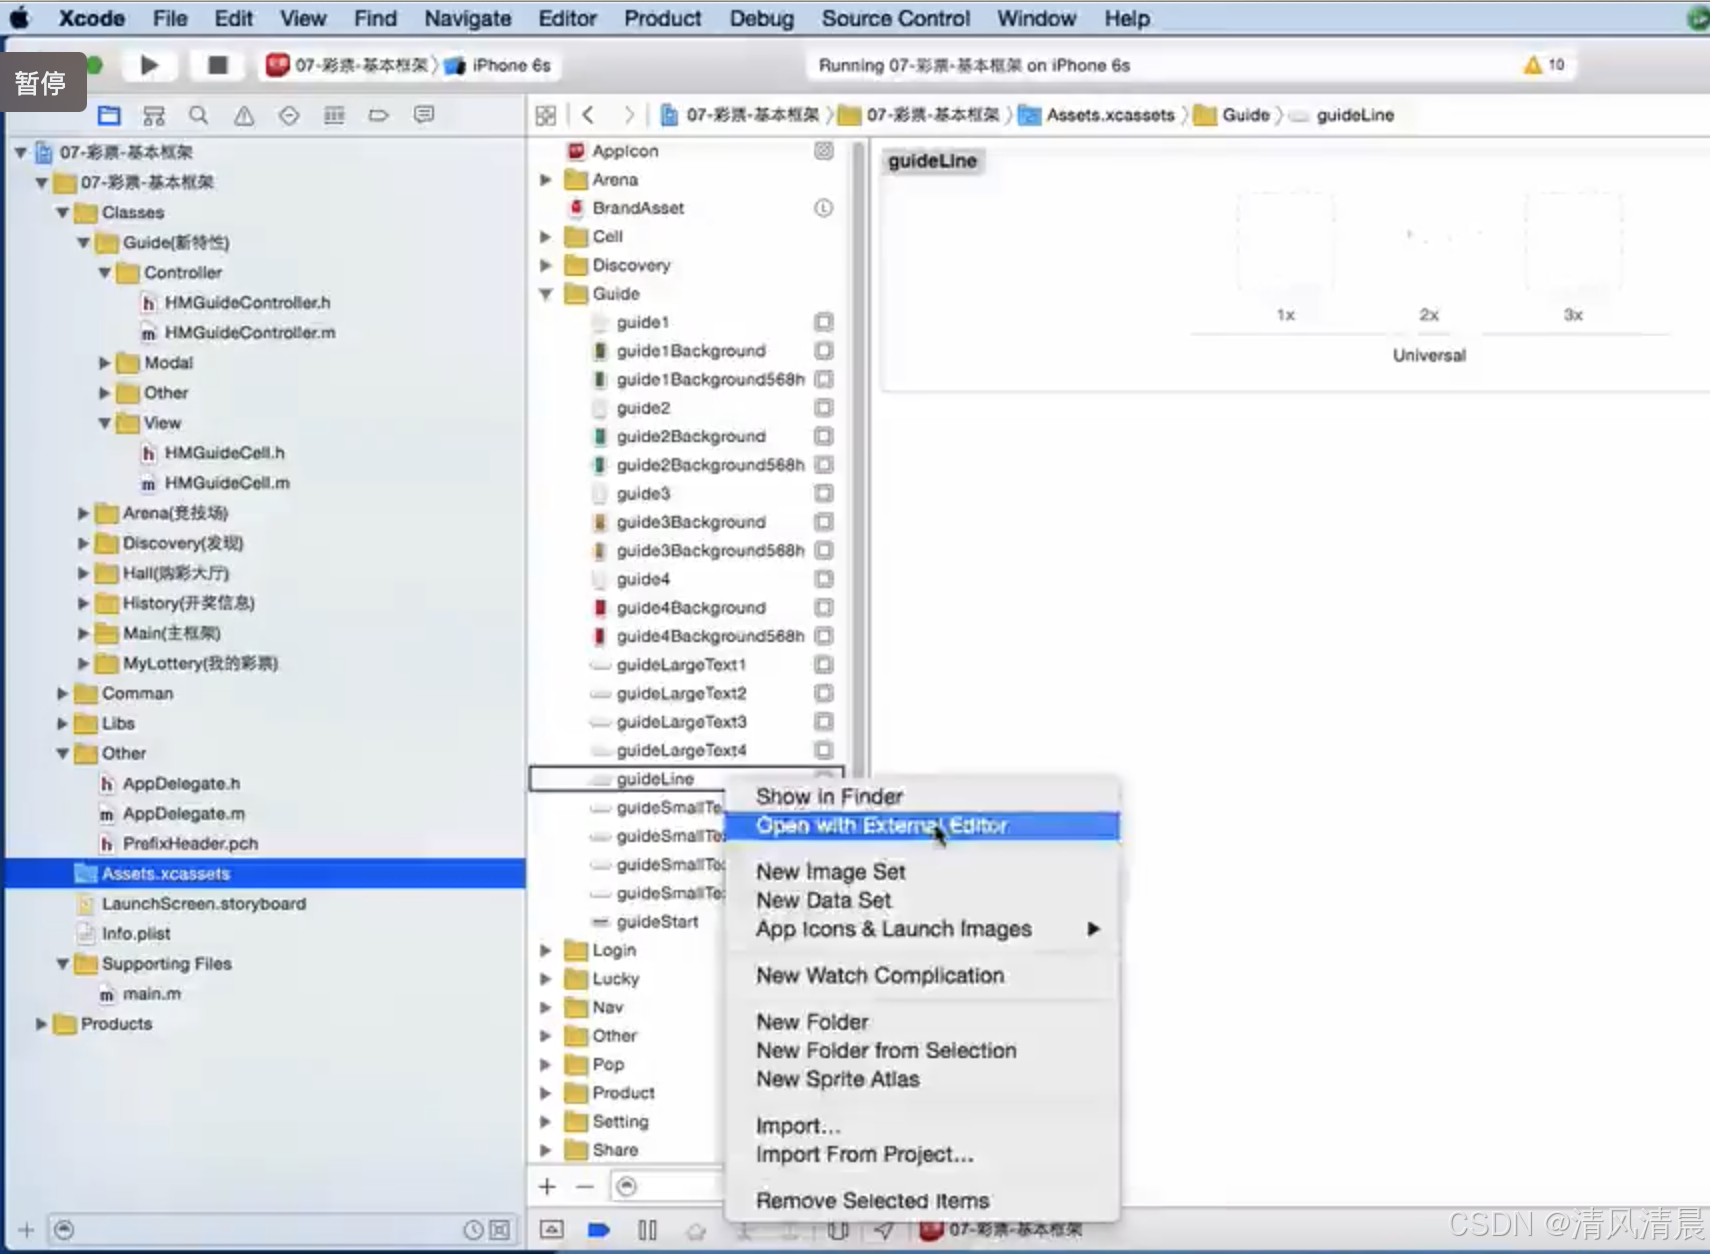
Task: Open the Symbol navigator icon
Action: tap(154, 115)
